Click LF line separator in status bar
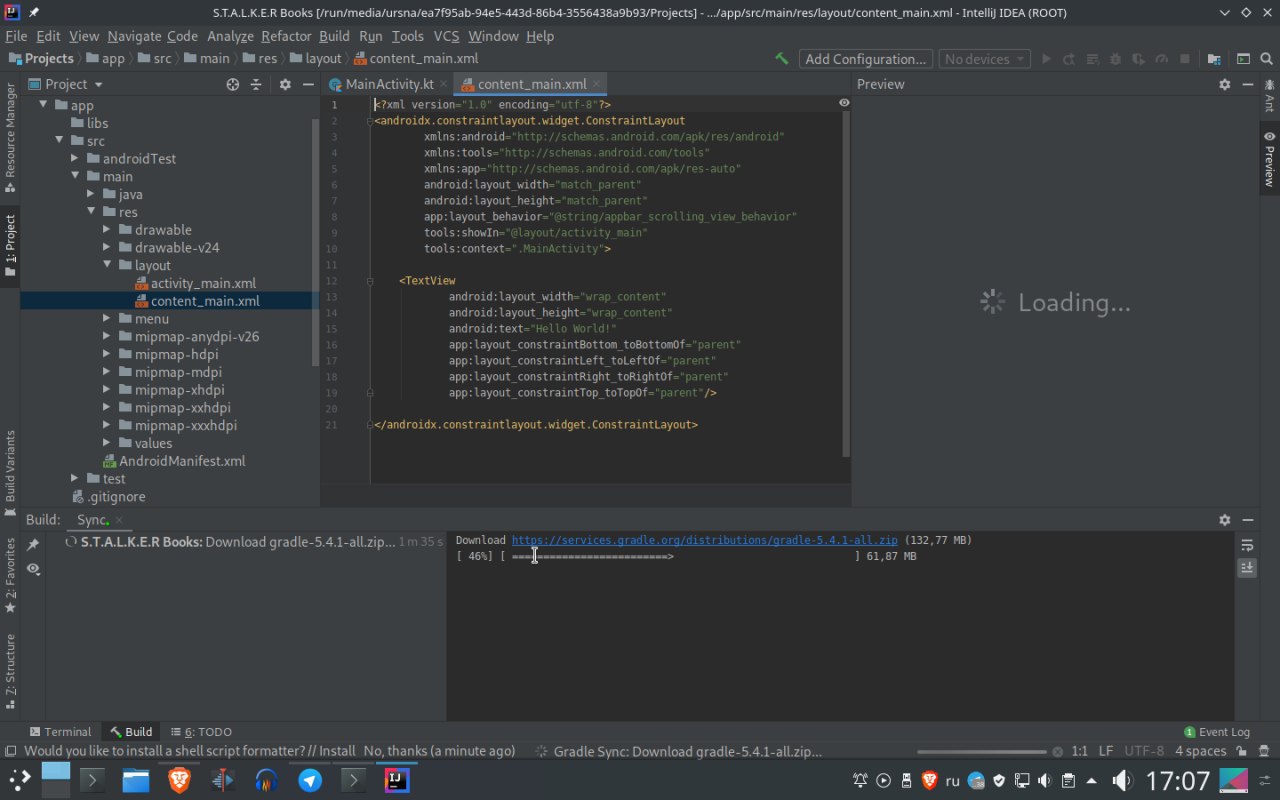Screen dimensions: 1280x800 [x=1105, y=751]
